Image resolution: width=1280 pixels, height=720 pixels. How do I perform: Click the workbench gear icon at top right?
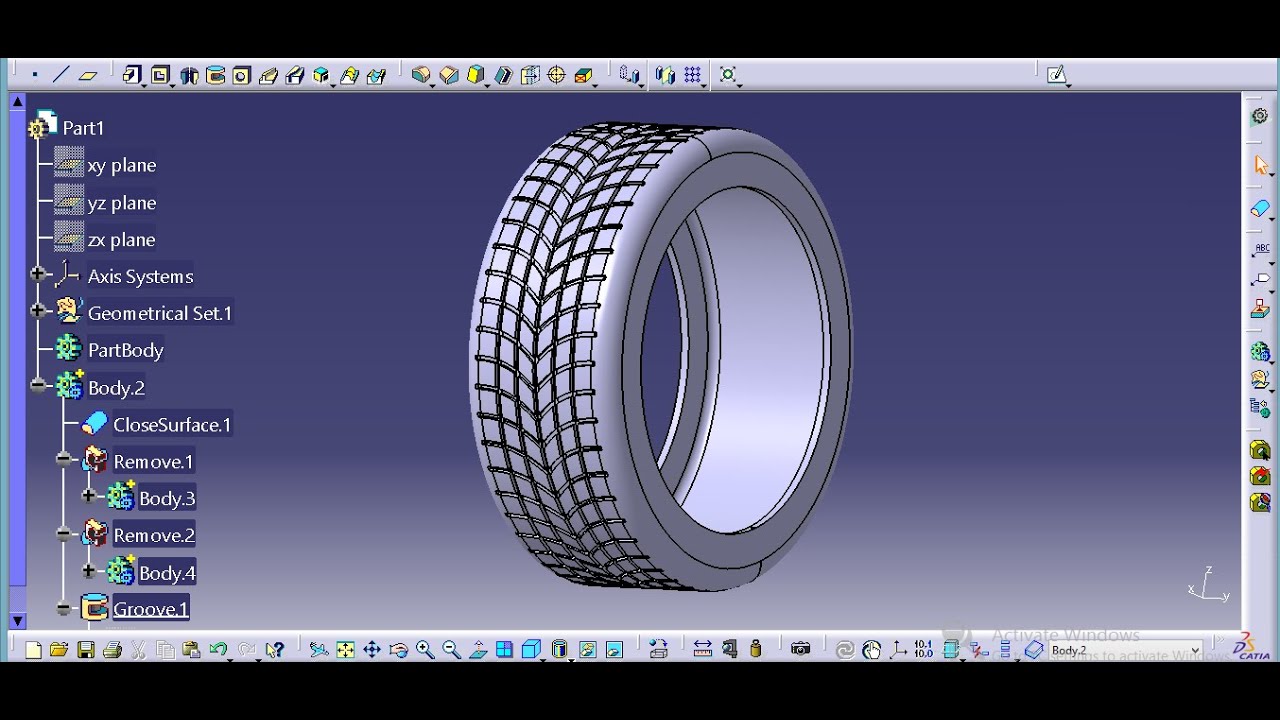point(1260,117)
